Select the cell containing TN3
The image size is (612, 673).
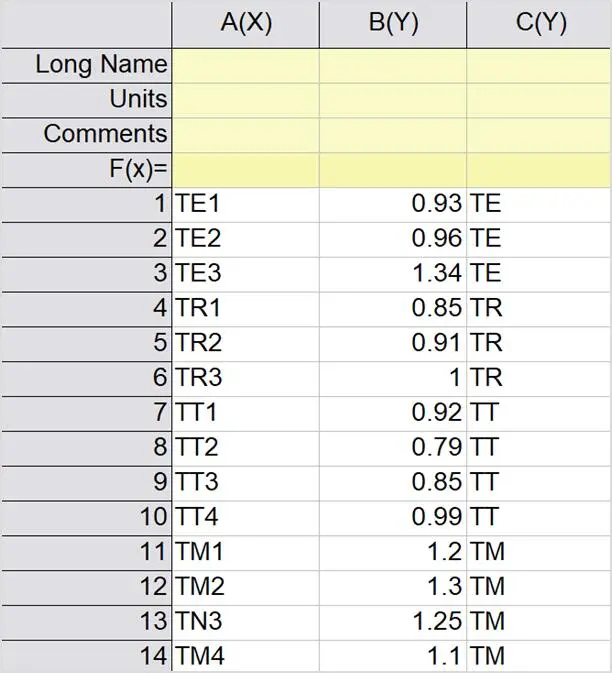tap(245, 622)
